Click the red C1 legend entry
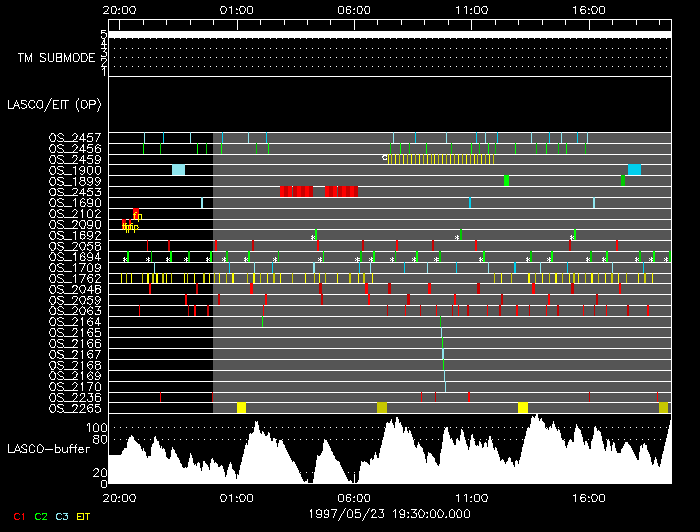Viewport: 700px width, 532px height. [x=19, y=516]
